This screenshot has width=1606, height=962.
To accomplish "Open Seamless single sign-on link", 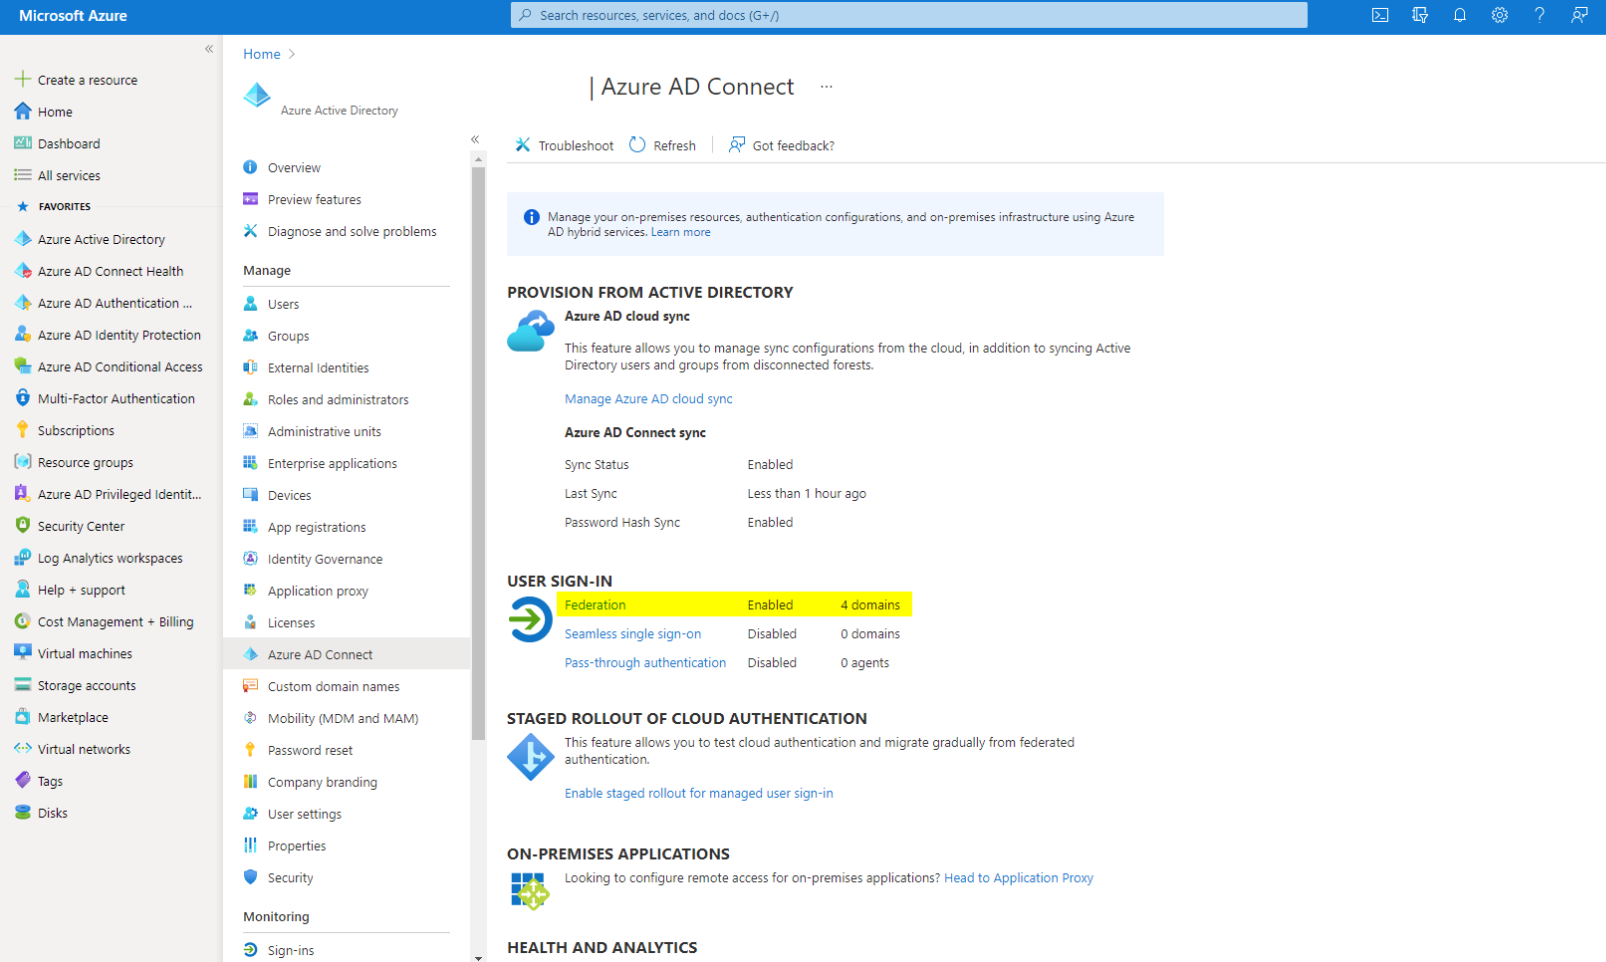I will (x=632, y=634).
